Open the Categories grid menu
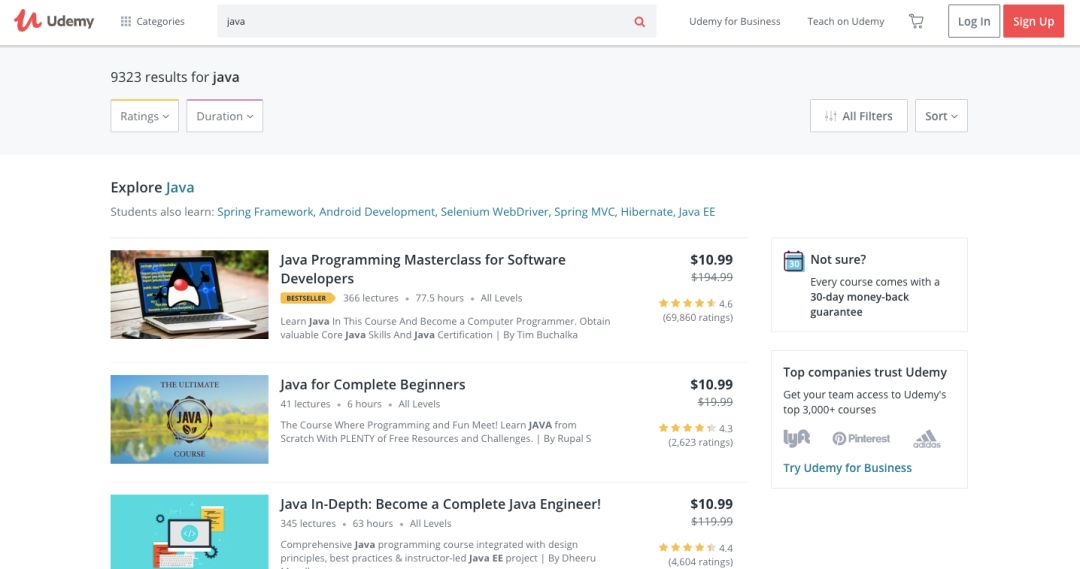The width and height of the screenshot is (1080, 569). [152, 21]
